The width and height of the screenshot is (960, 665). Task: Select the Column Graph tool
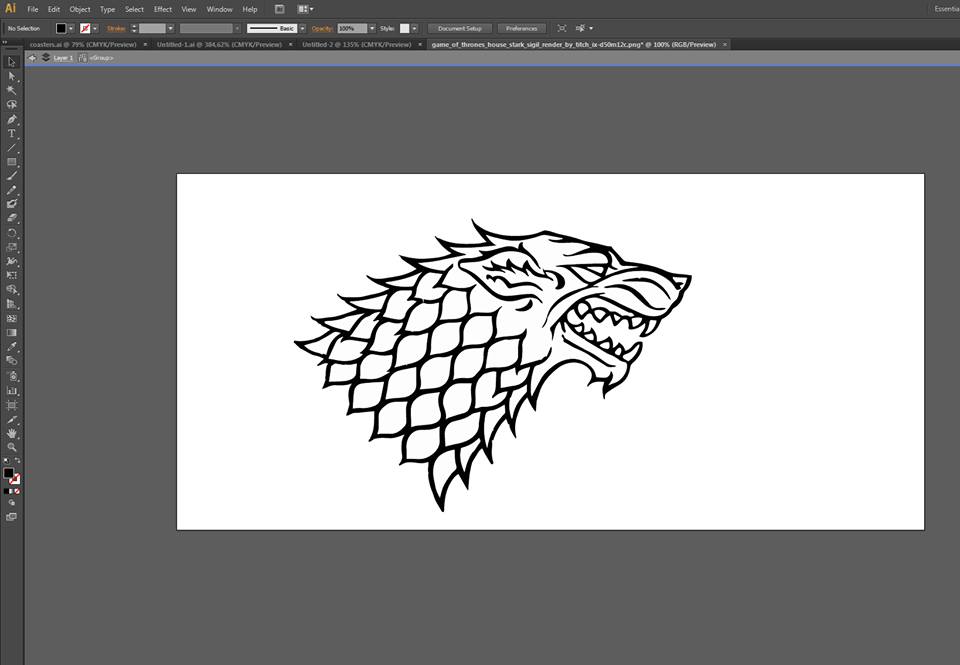(x=12, y=391)
